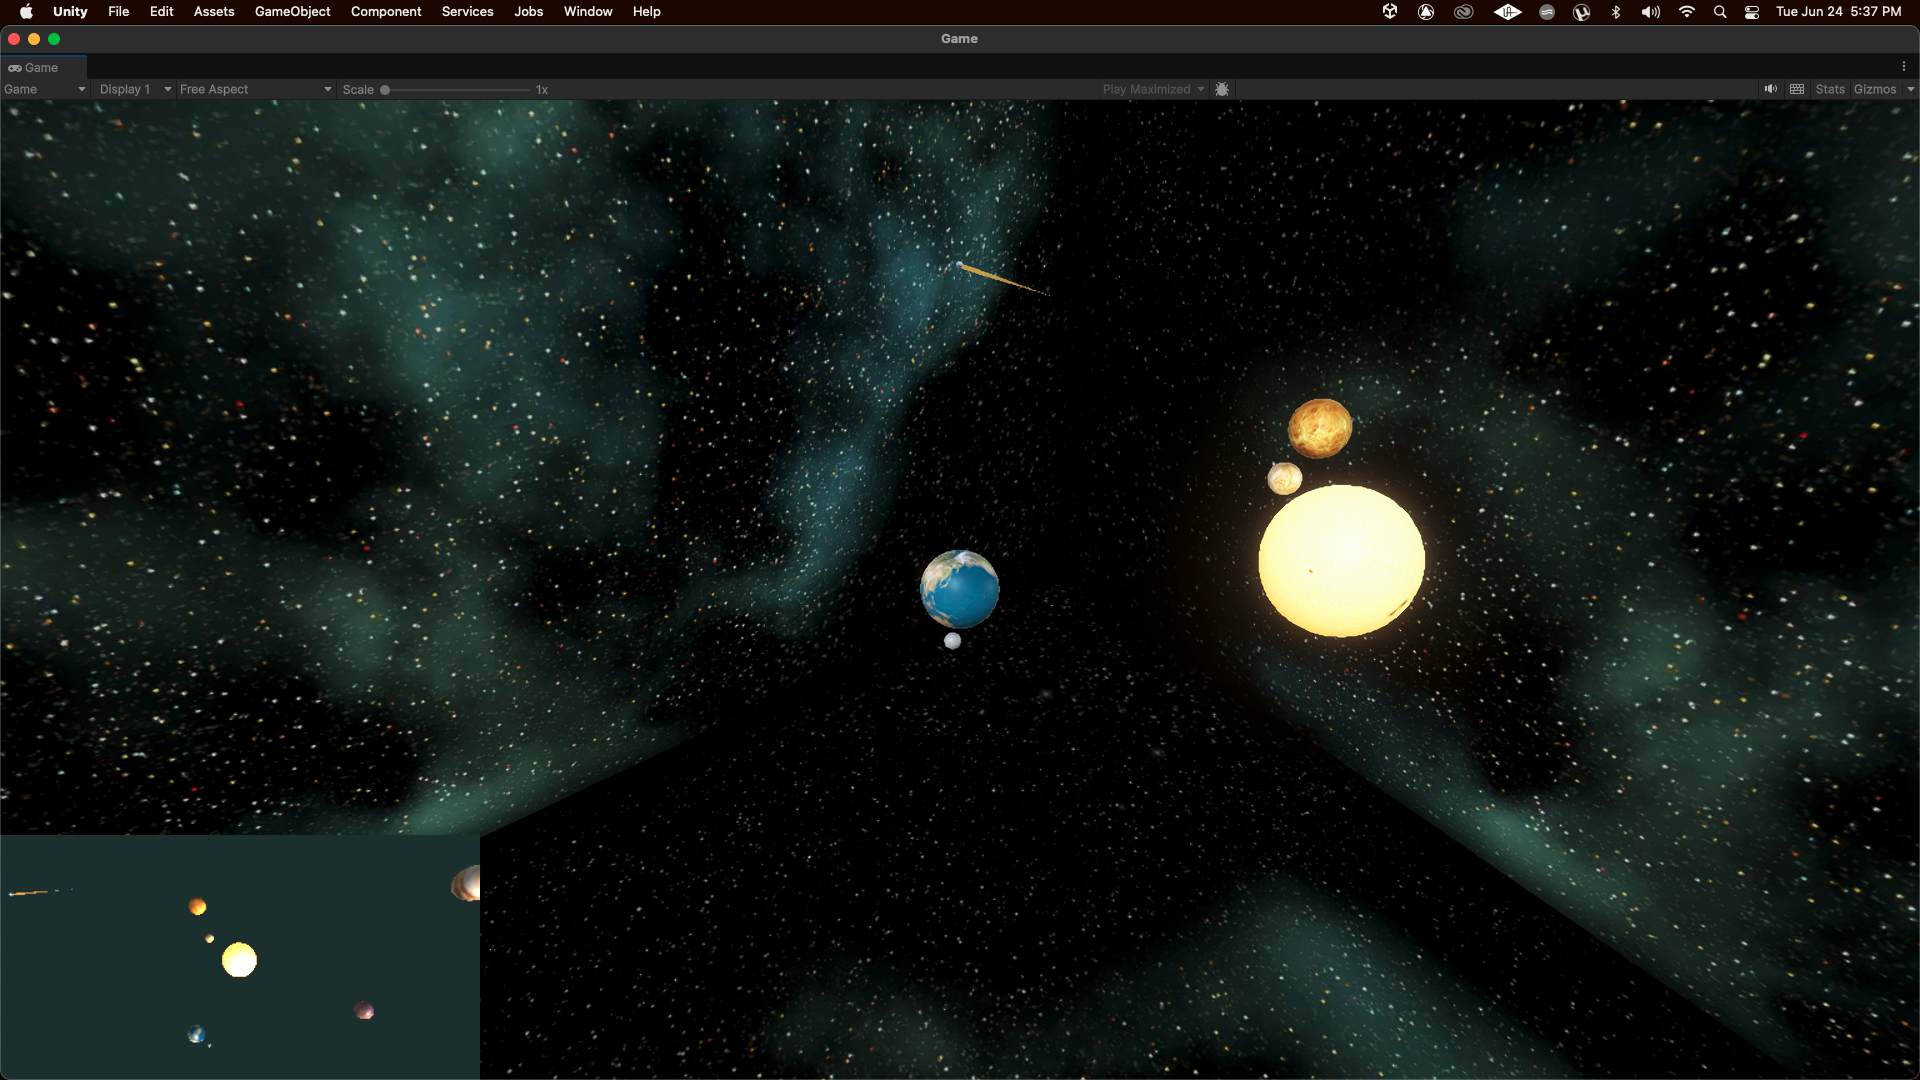This screenshot has width=1920, height=1080.
Task: Click the Scale slider handle
Action: (385, 90)
